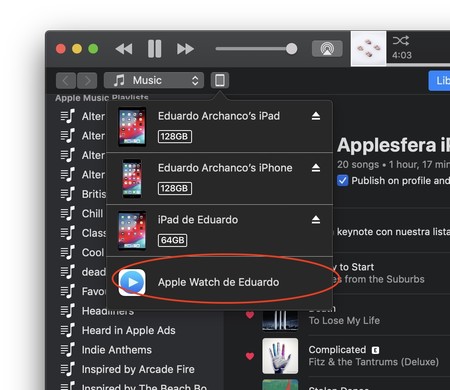Image resolution: width=450 pixels, height=390 pixels.
Task: Click the device icon button in toolbar
Action: [x=220, y=80]
